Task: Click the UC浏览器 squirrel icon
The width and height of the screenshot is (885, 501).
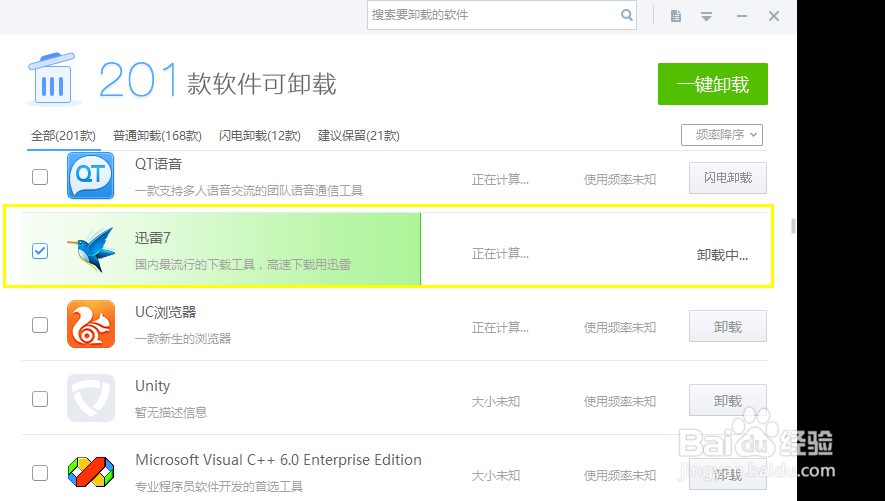Action: pyautogui.click(x=91, y=324)
